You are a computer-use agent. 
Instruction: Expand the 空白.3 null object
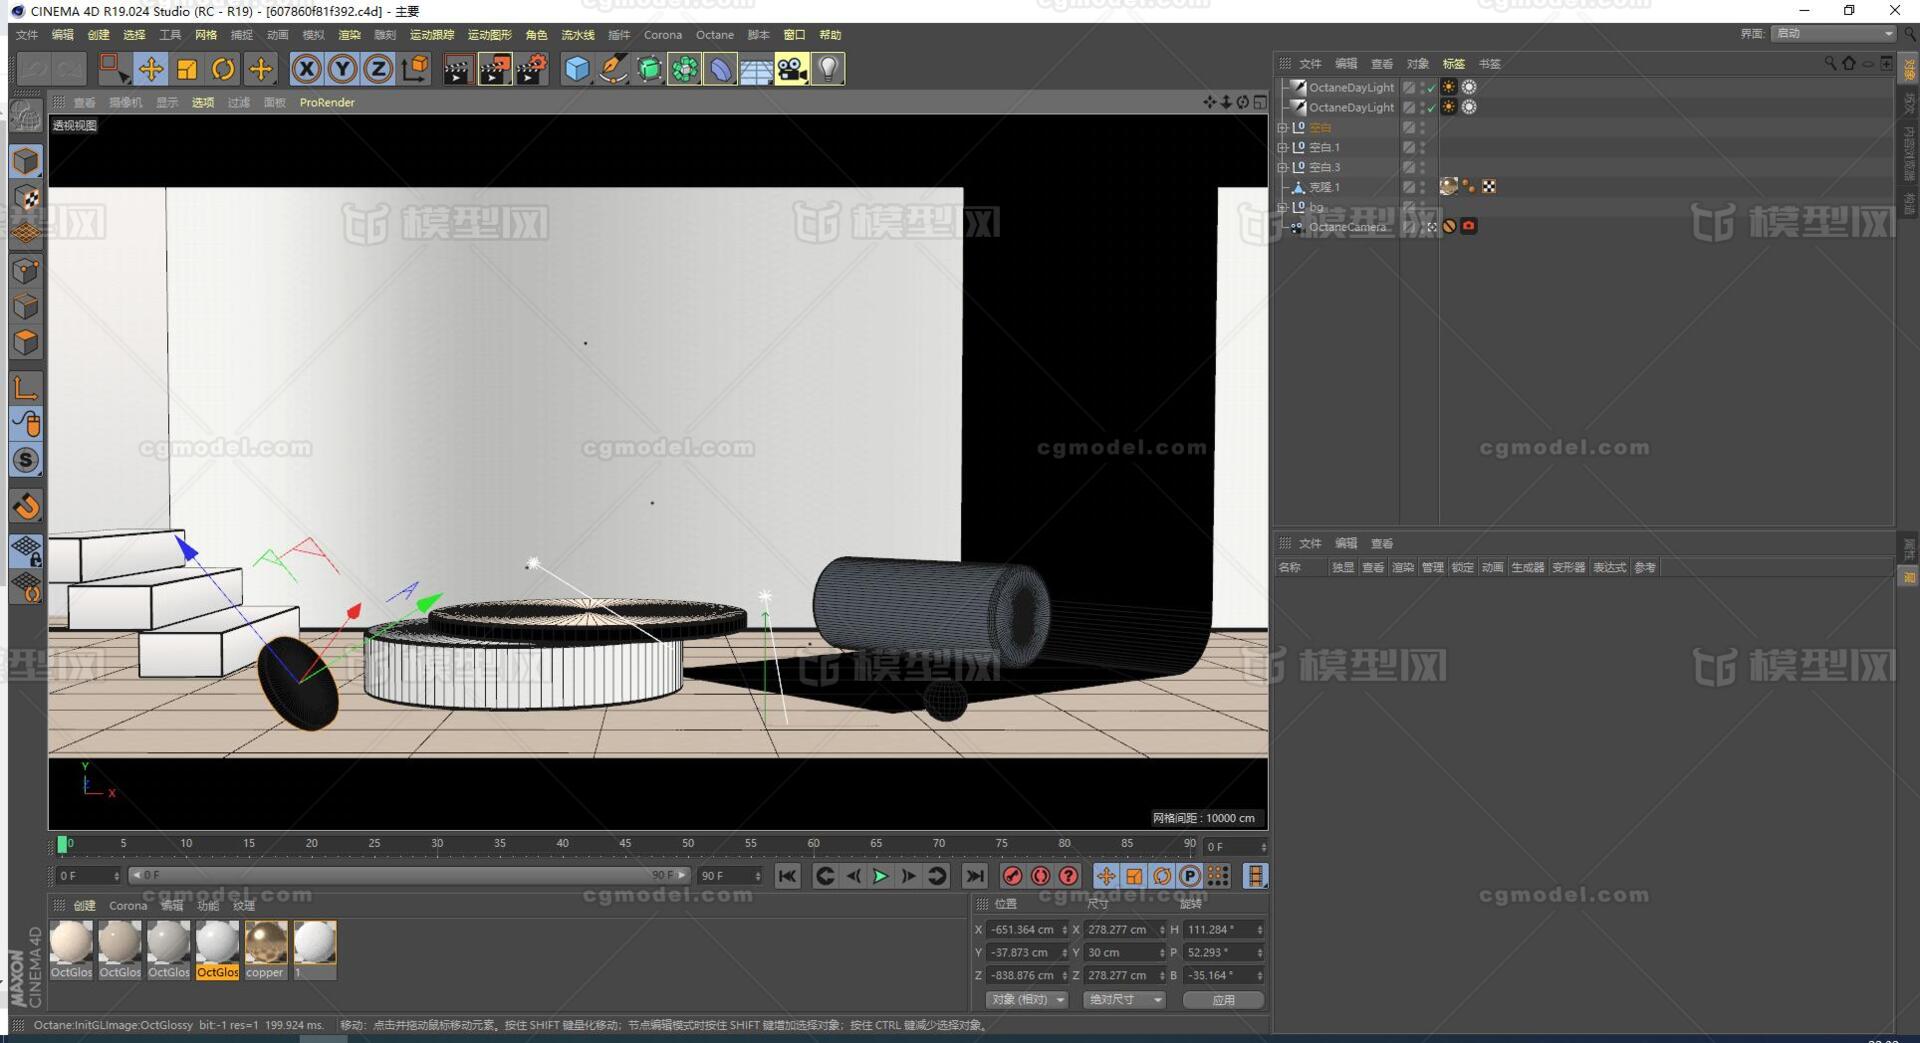pos(1282,168)
